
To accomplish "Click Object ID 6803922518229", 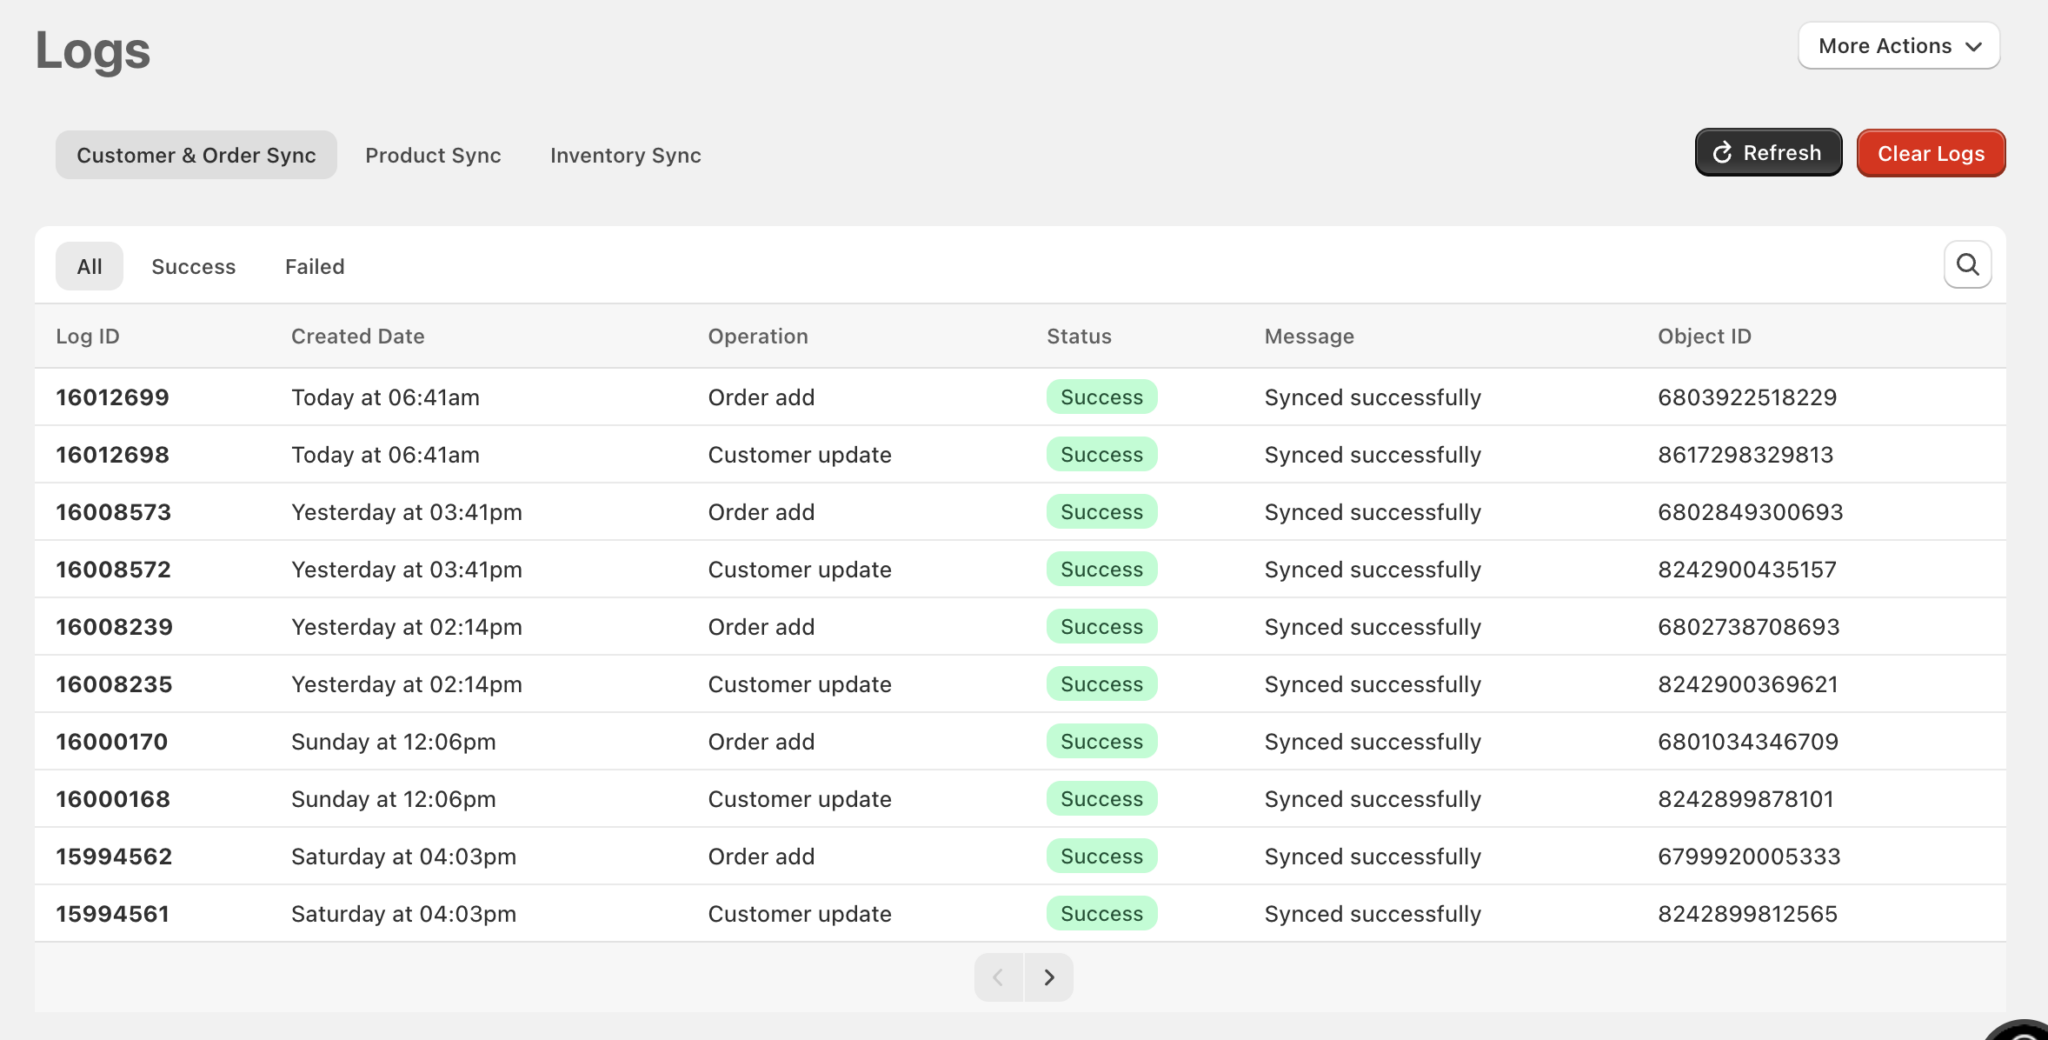I will (x=1747, y=397).
